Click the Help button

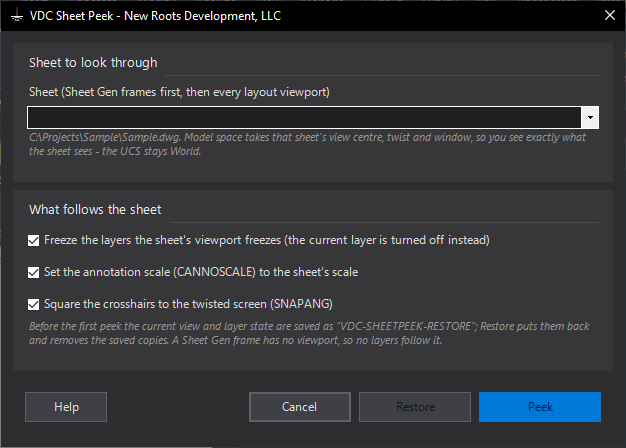(66, 407)
